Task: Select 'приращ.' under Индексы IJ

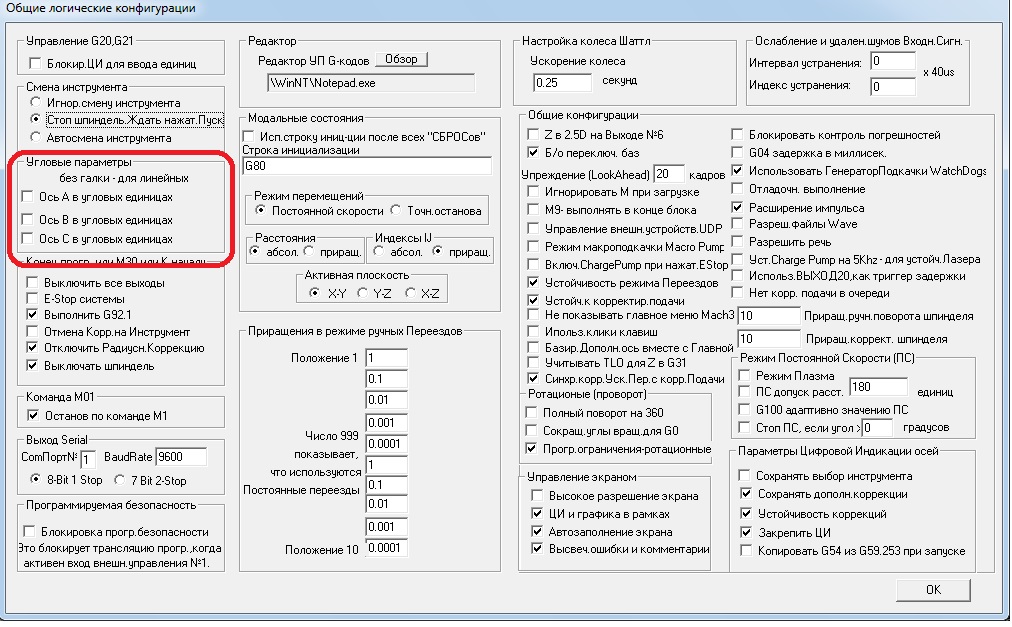Action: click(438, 251)
